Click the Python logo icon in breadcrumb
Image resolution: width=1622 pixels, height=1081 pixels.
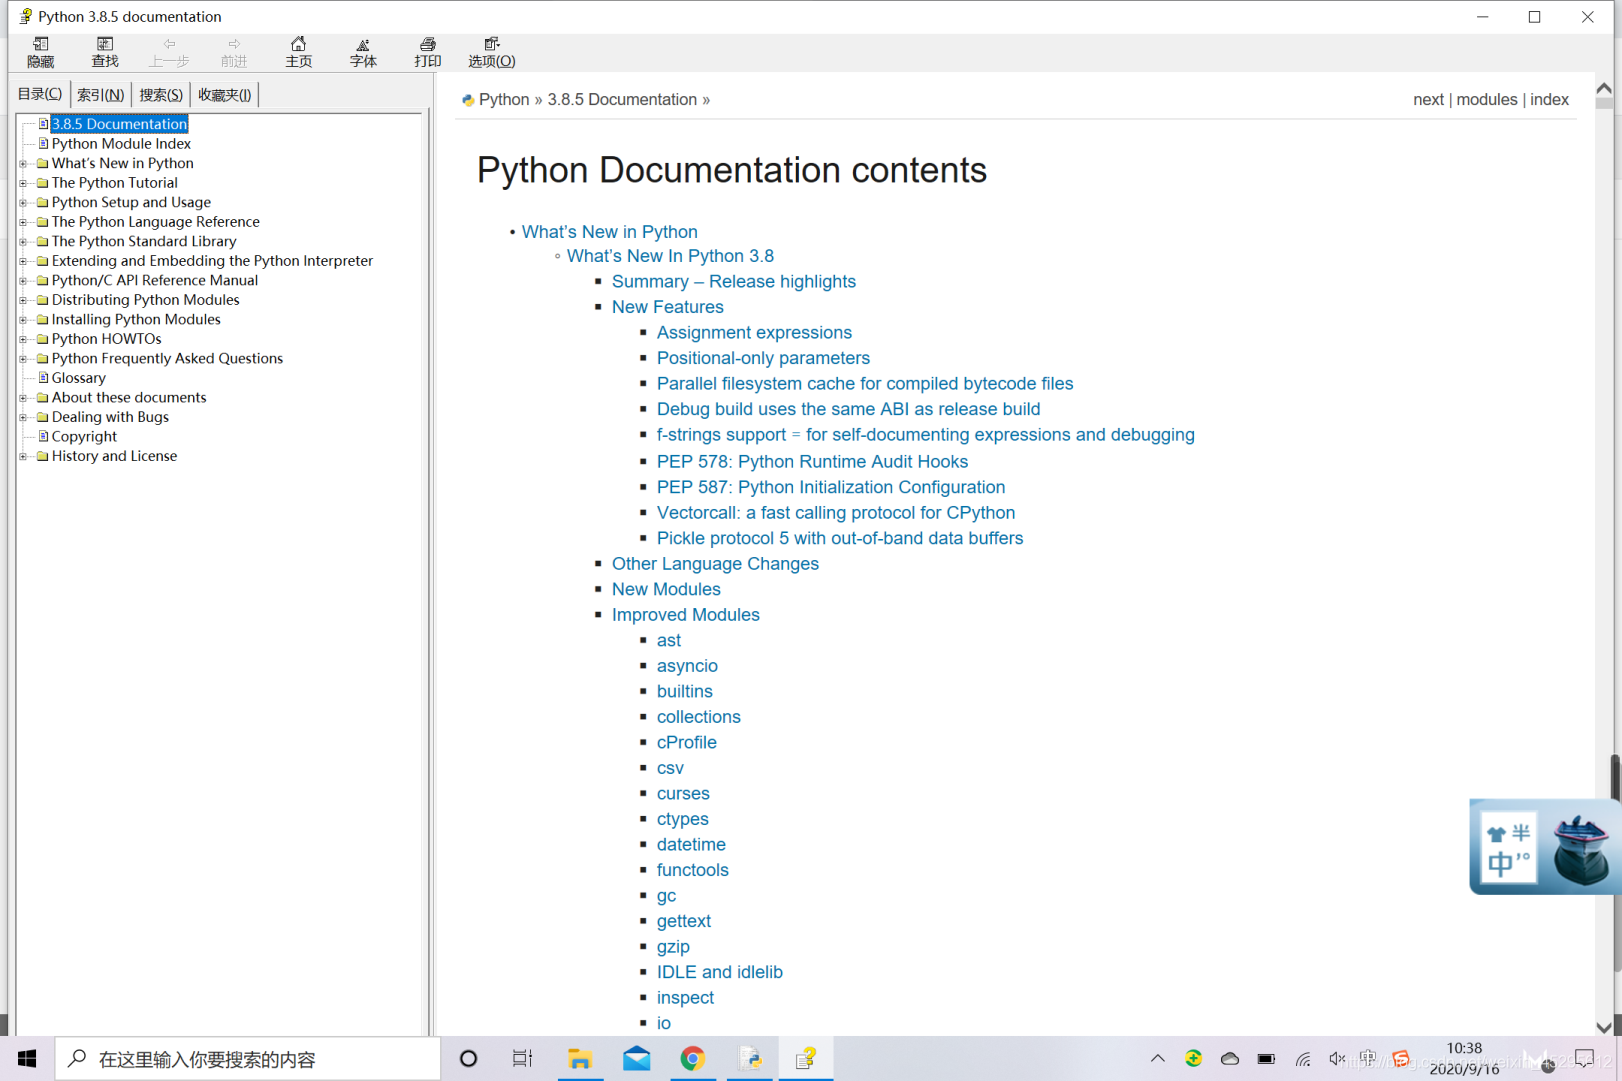pyautogui.click(x=468, y=100)
